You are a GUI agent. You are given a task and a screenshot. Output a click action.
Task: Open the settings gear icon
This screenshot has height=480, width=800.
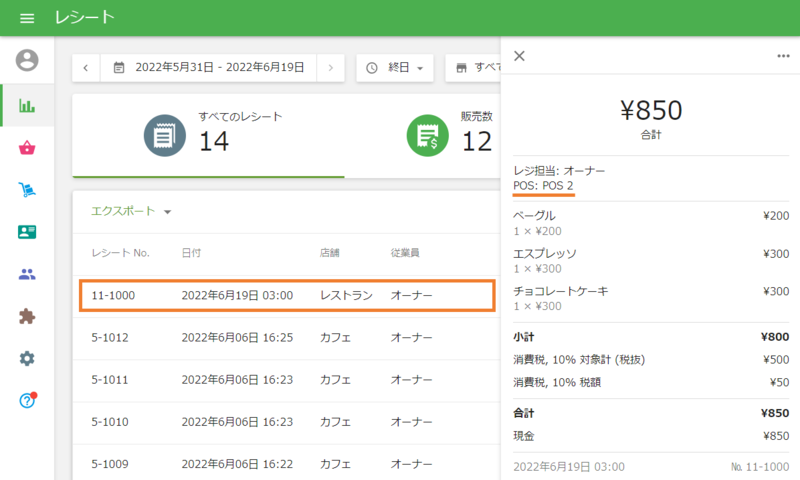coord(27,358)
